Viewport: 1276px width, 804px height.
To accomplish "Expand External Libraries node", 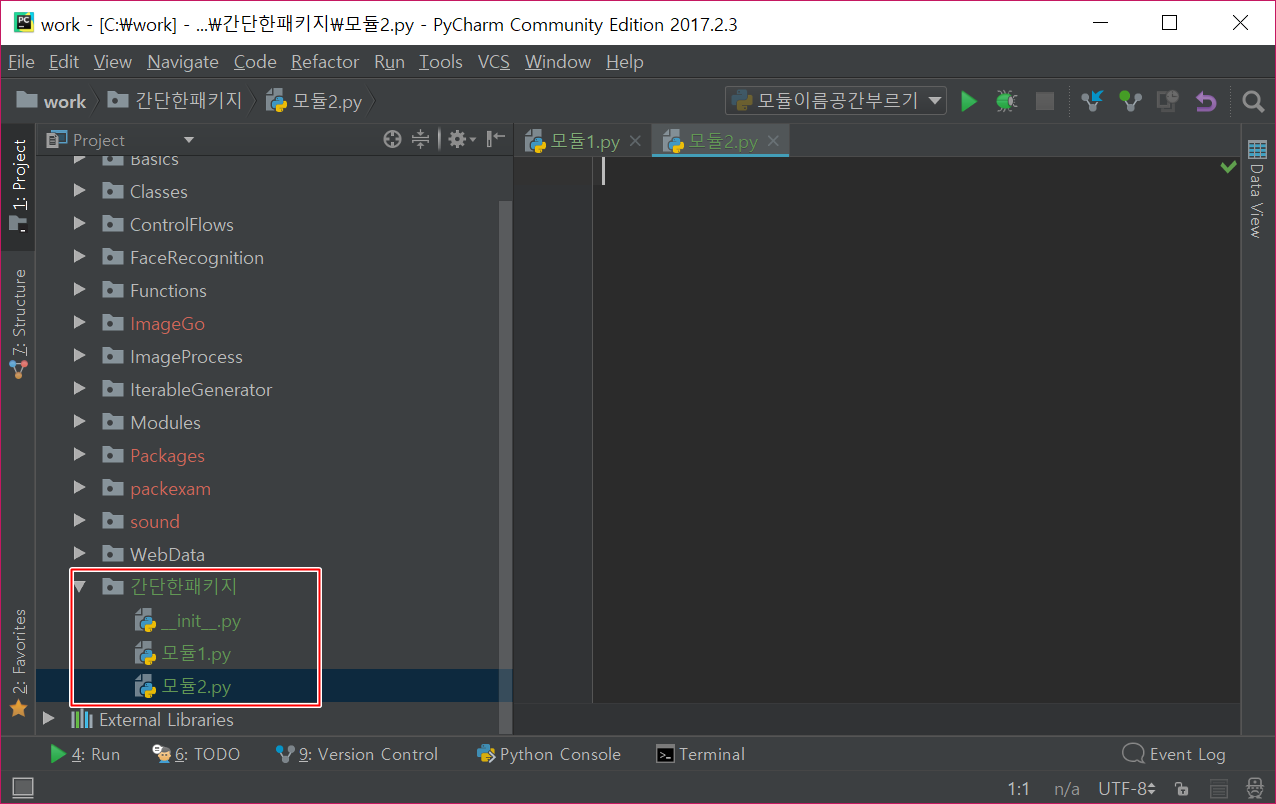I will (49, 719).
